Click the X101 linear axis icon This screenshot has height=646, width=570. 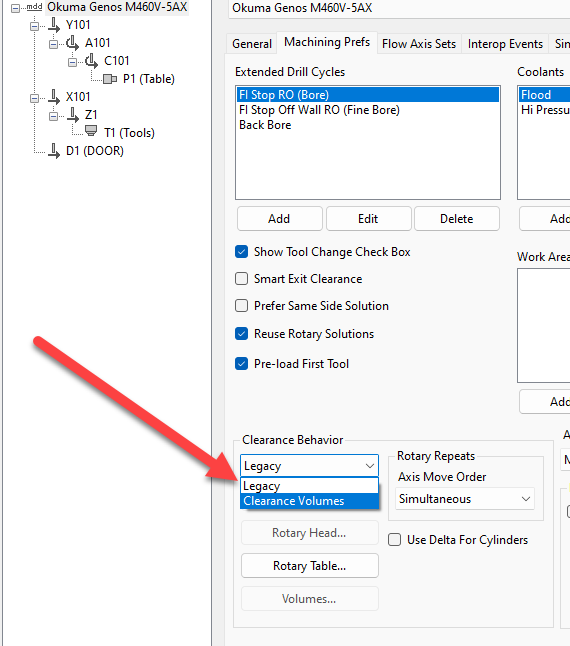tap(54, 97)
